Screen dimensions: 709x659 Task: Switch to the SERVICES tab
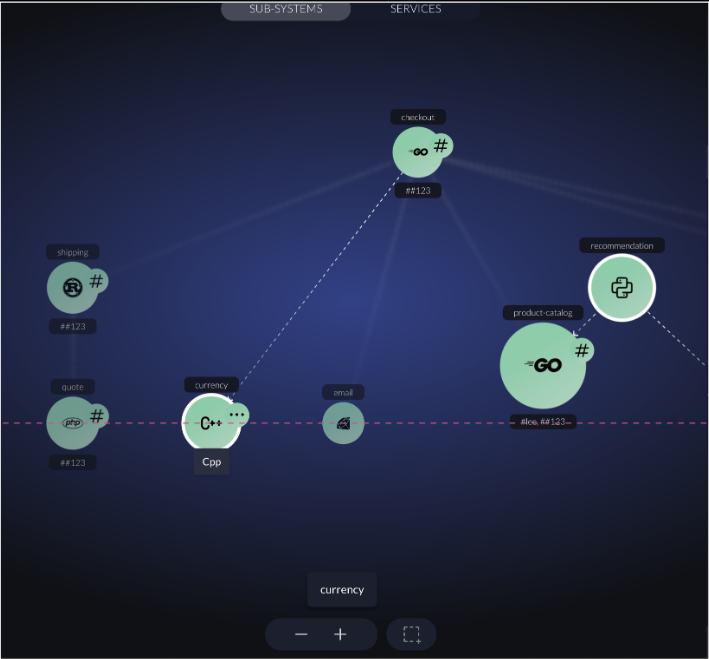[x=415, y=9]
